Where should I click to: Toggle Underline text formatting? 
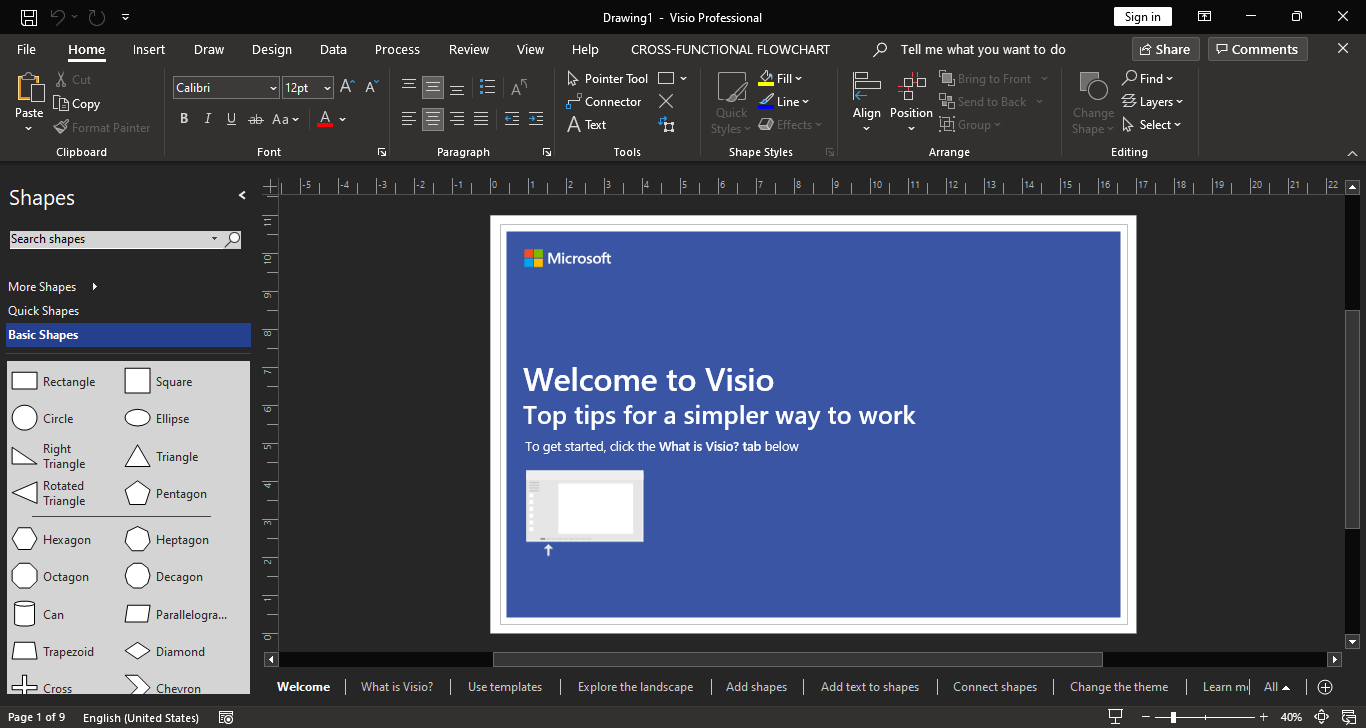point(231,119)
